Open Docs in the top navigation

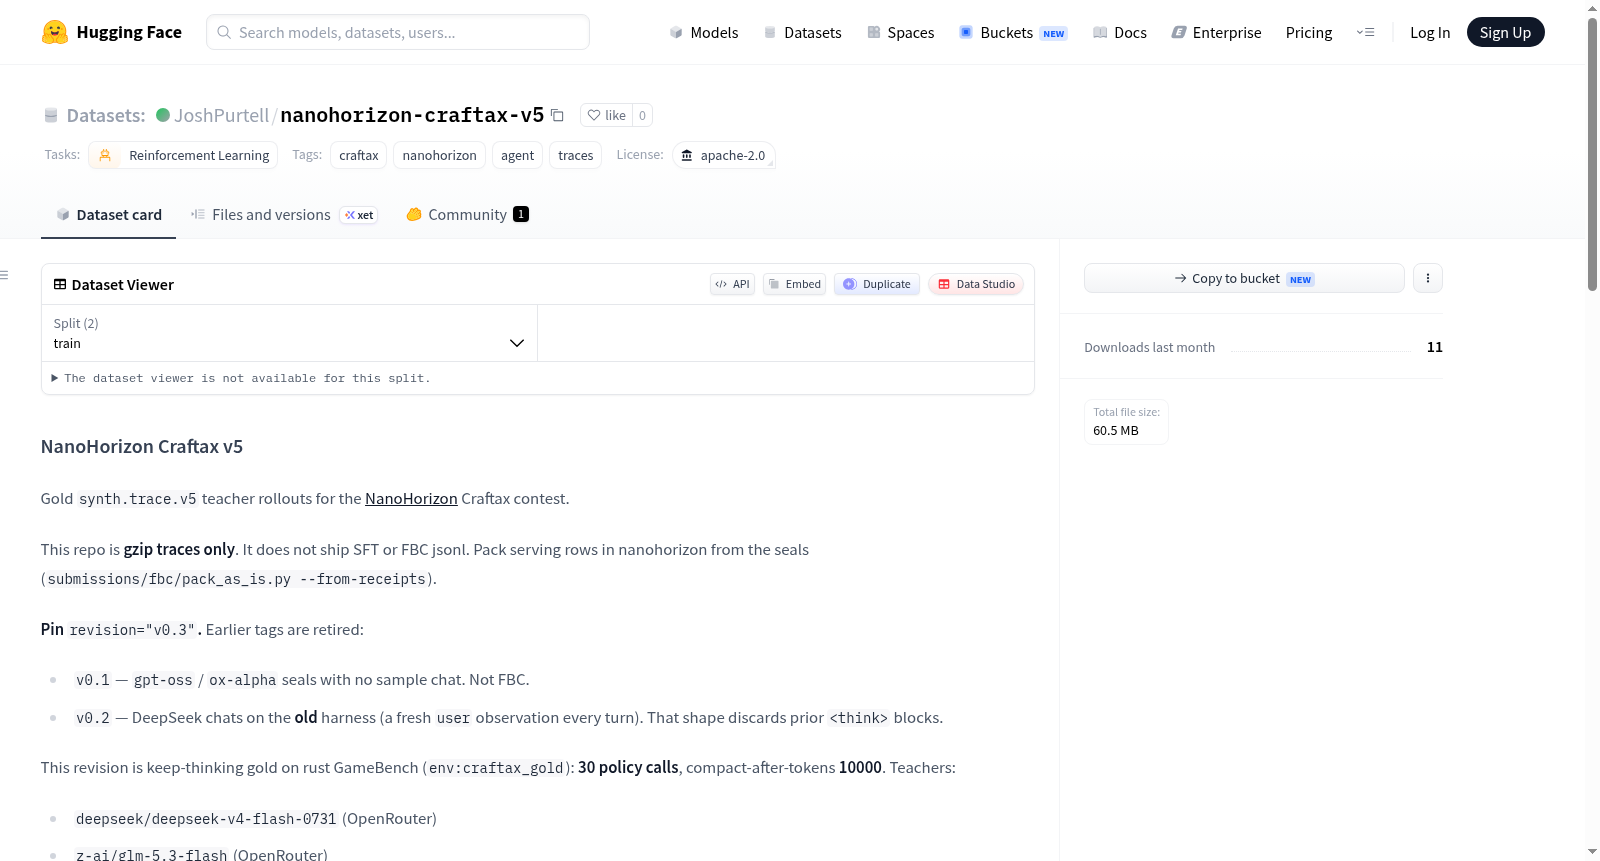pyautogui.click(x=1120, y=33)
